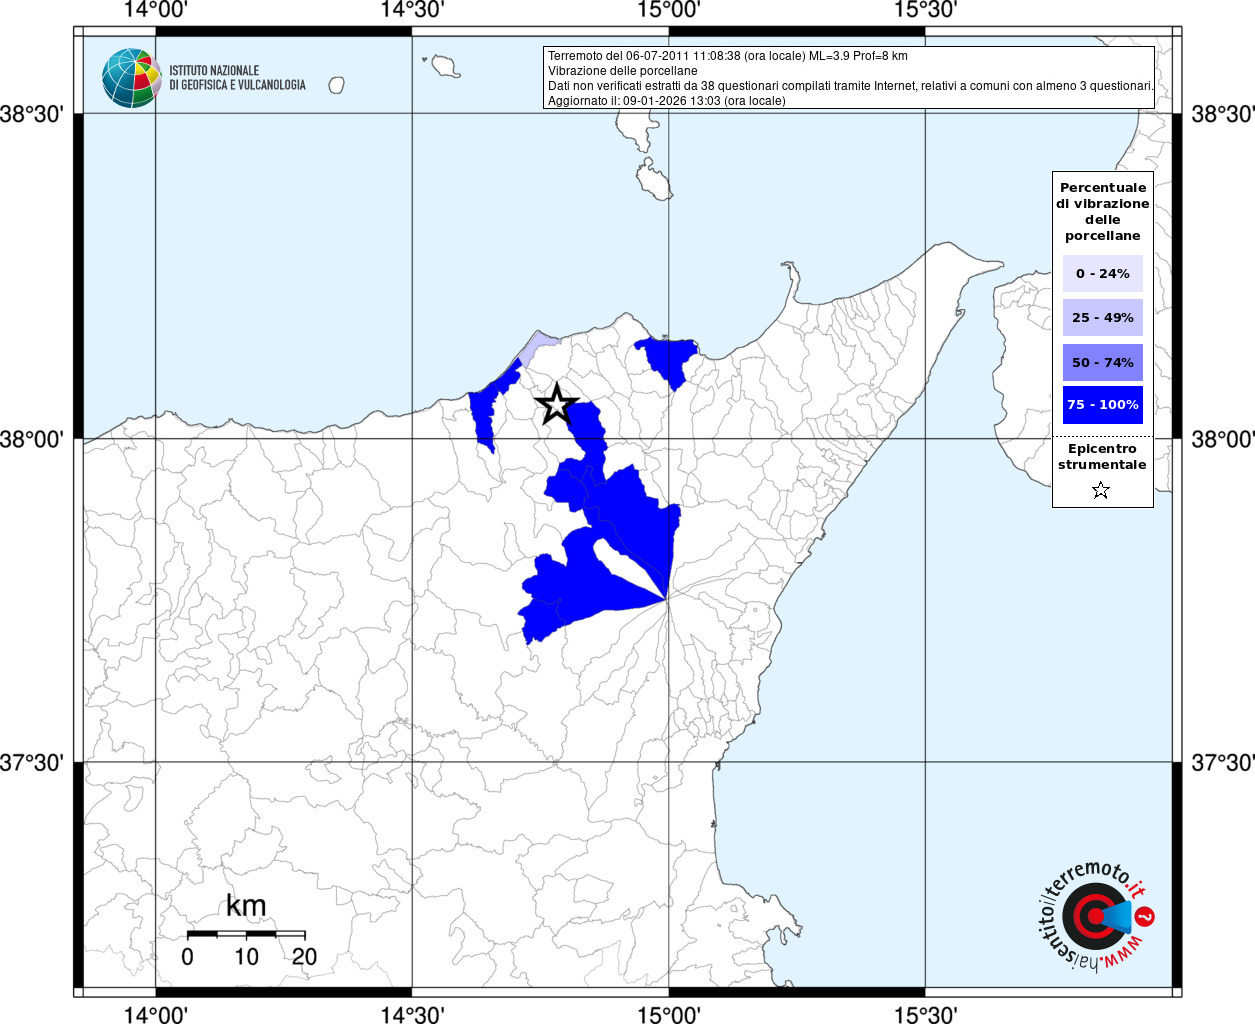Select the 75 - 100% legend swatch
Screen dimensions: 1255x1024
[1102, 404]
